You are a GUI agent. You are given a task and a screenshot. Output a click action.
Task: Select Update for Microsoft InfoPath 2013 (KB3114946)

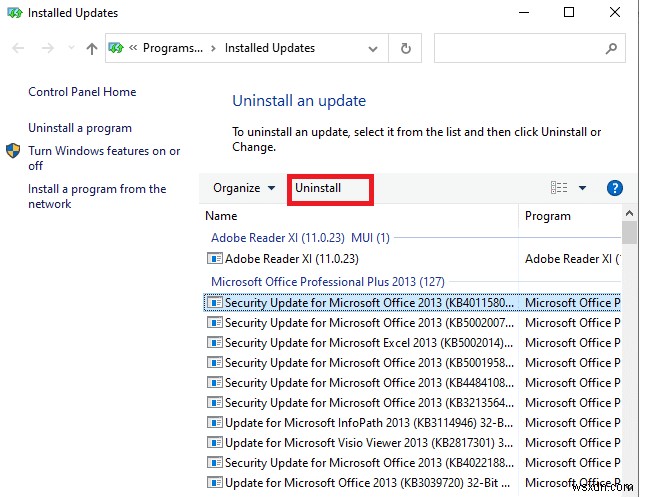click(x=369, y=423)
